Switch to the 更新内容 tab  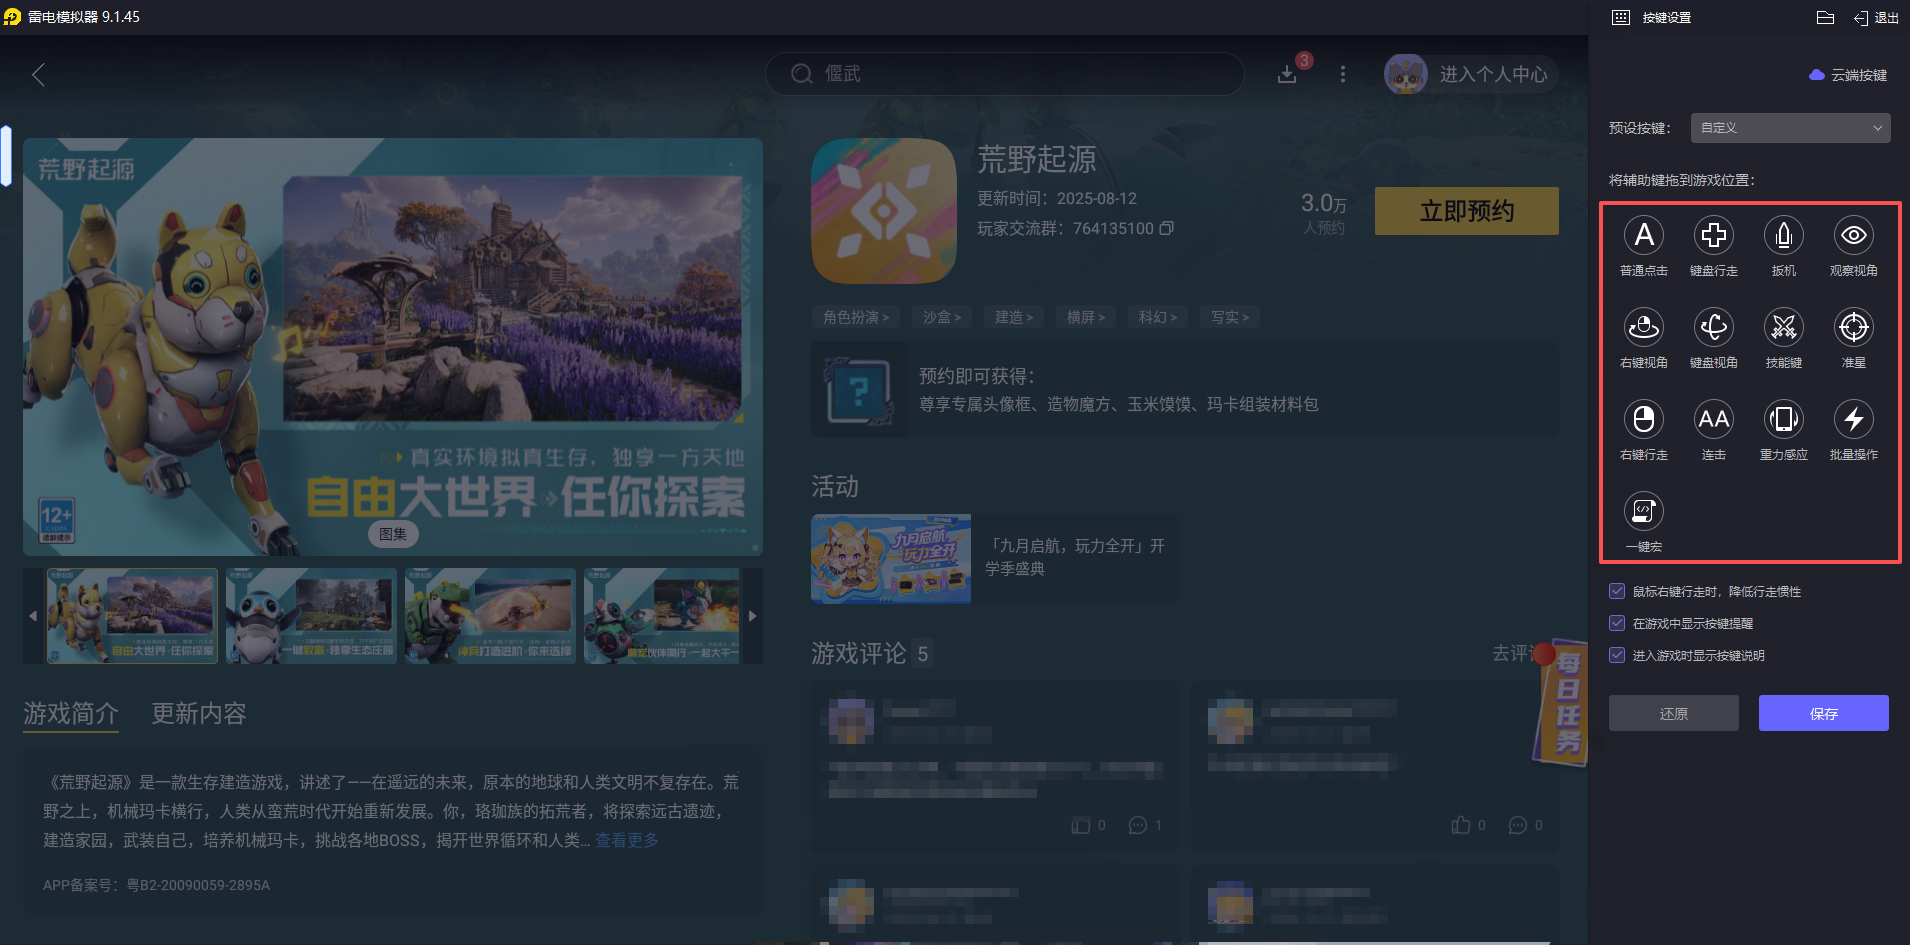pyautogui.click(x=197, y=714)
